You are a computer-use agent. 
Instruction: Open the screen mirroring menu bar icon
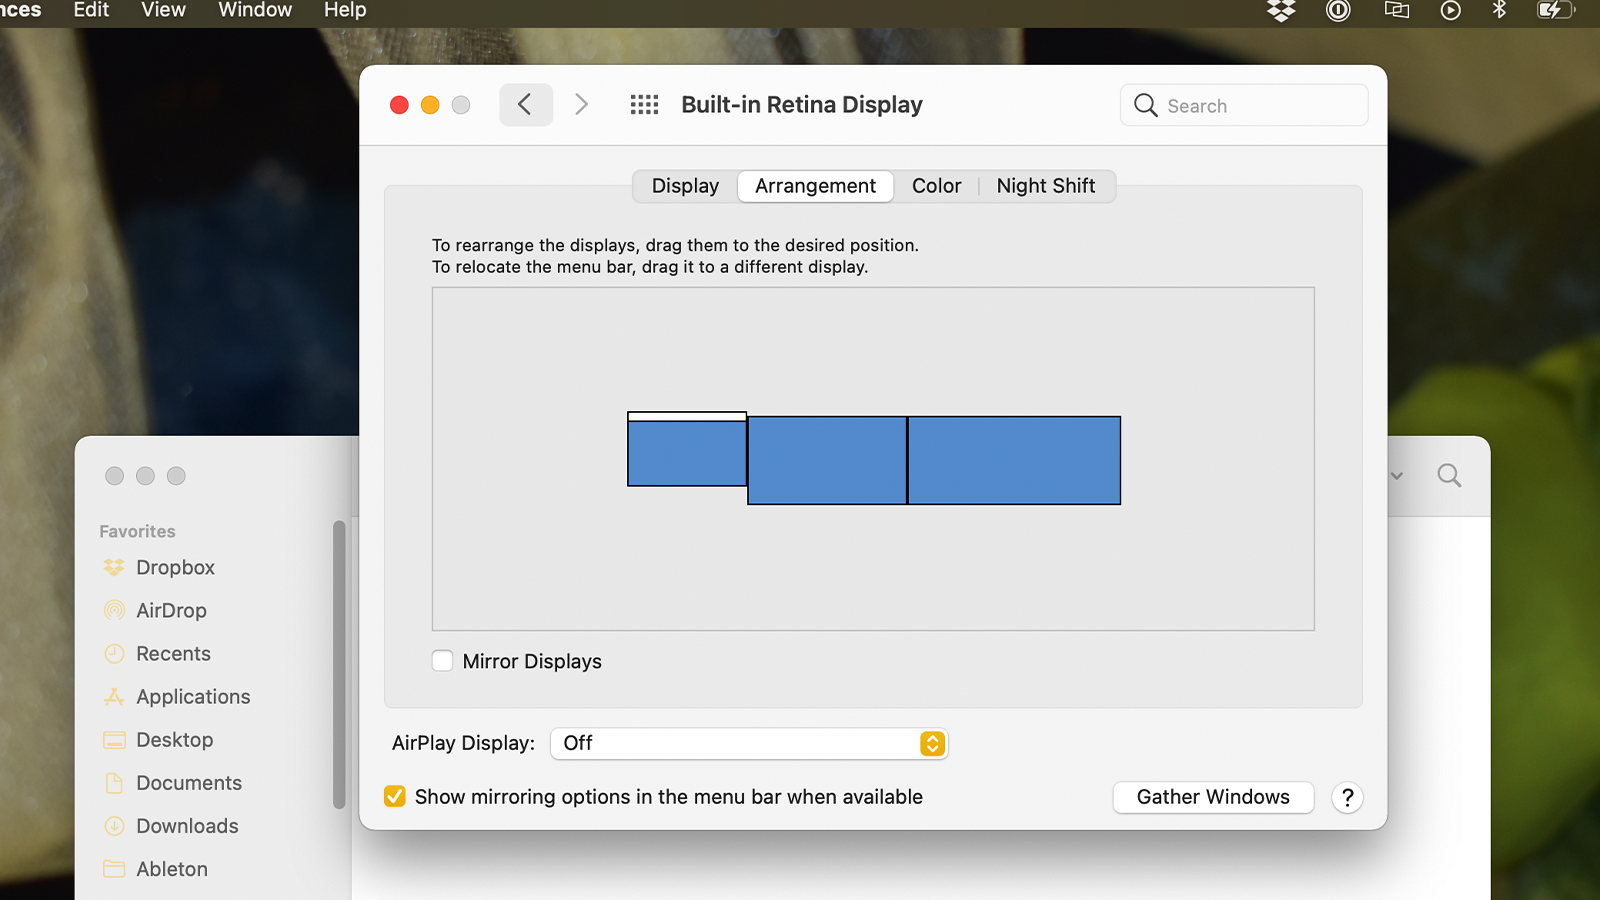pos(1396,11)
